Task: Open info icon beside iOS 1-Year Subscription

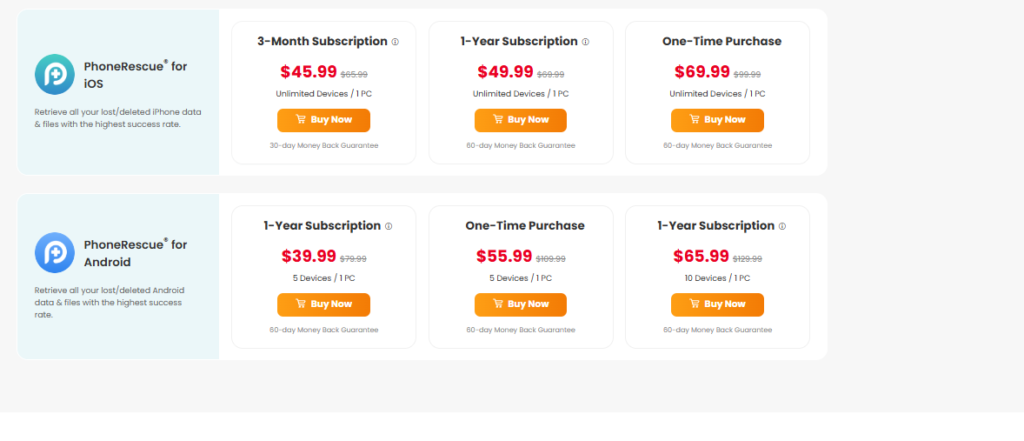Action: [x=585, y=42]
